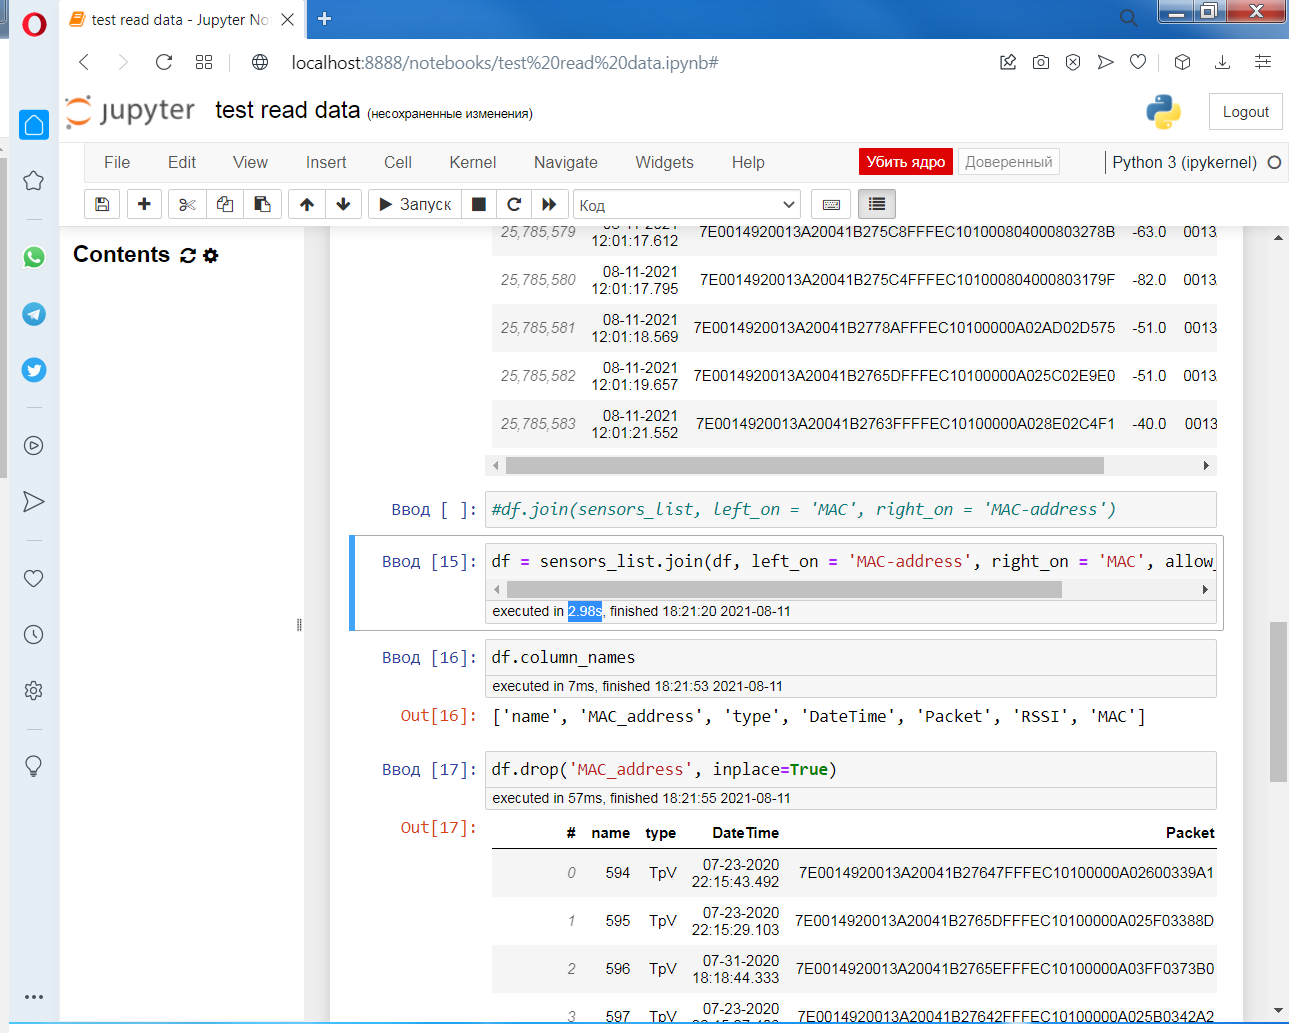The height and width of the screenshot is (1033, 1289).
Task: Open the Cell menu
Action: click(x=398, y=162)
